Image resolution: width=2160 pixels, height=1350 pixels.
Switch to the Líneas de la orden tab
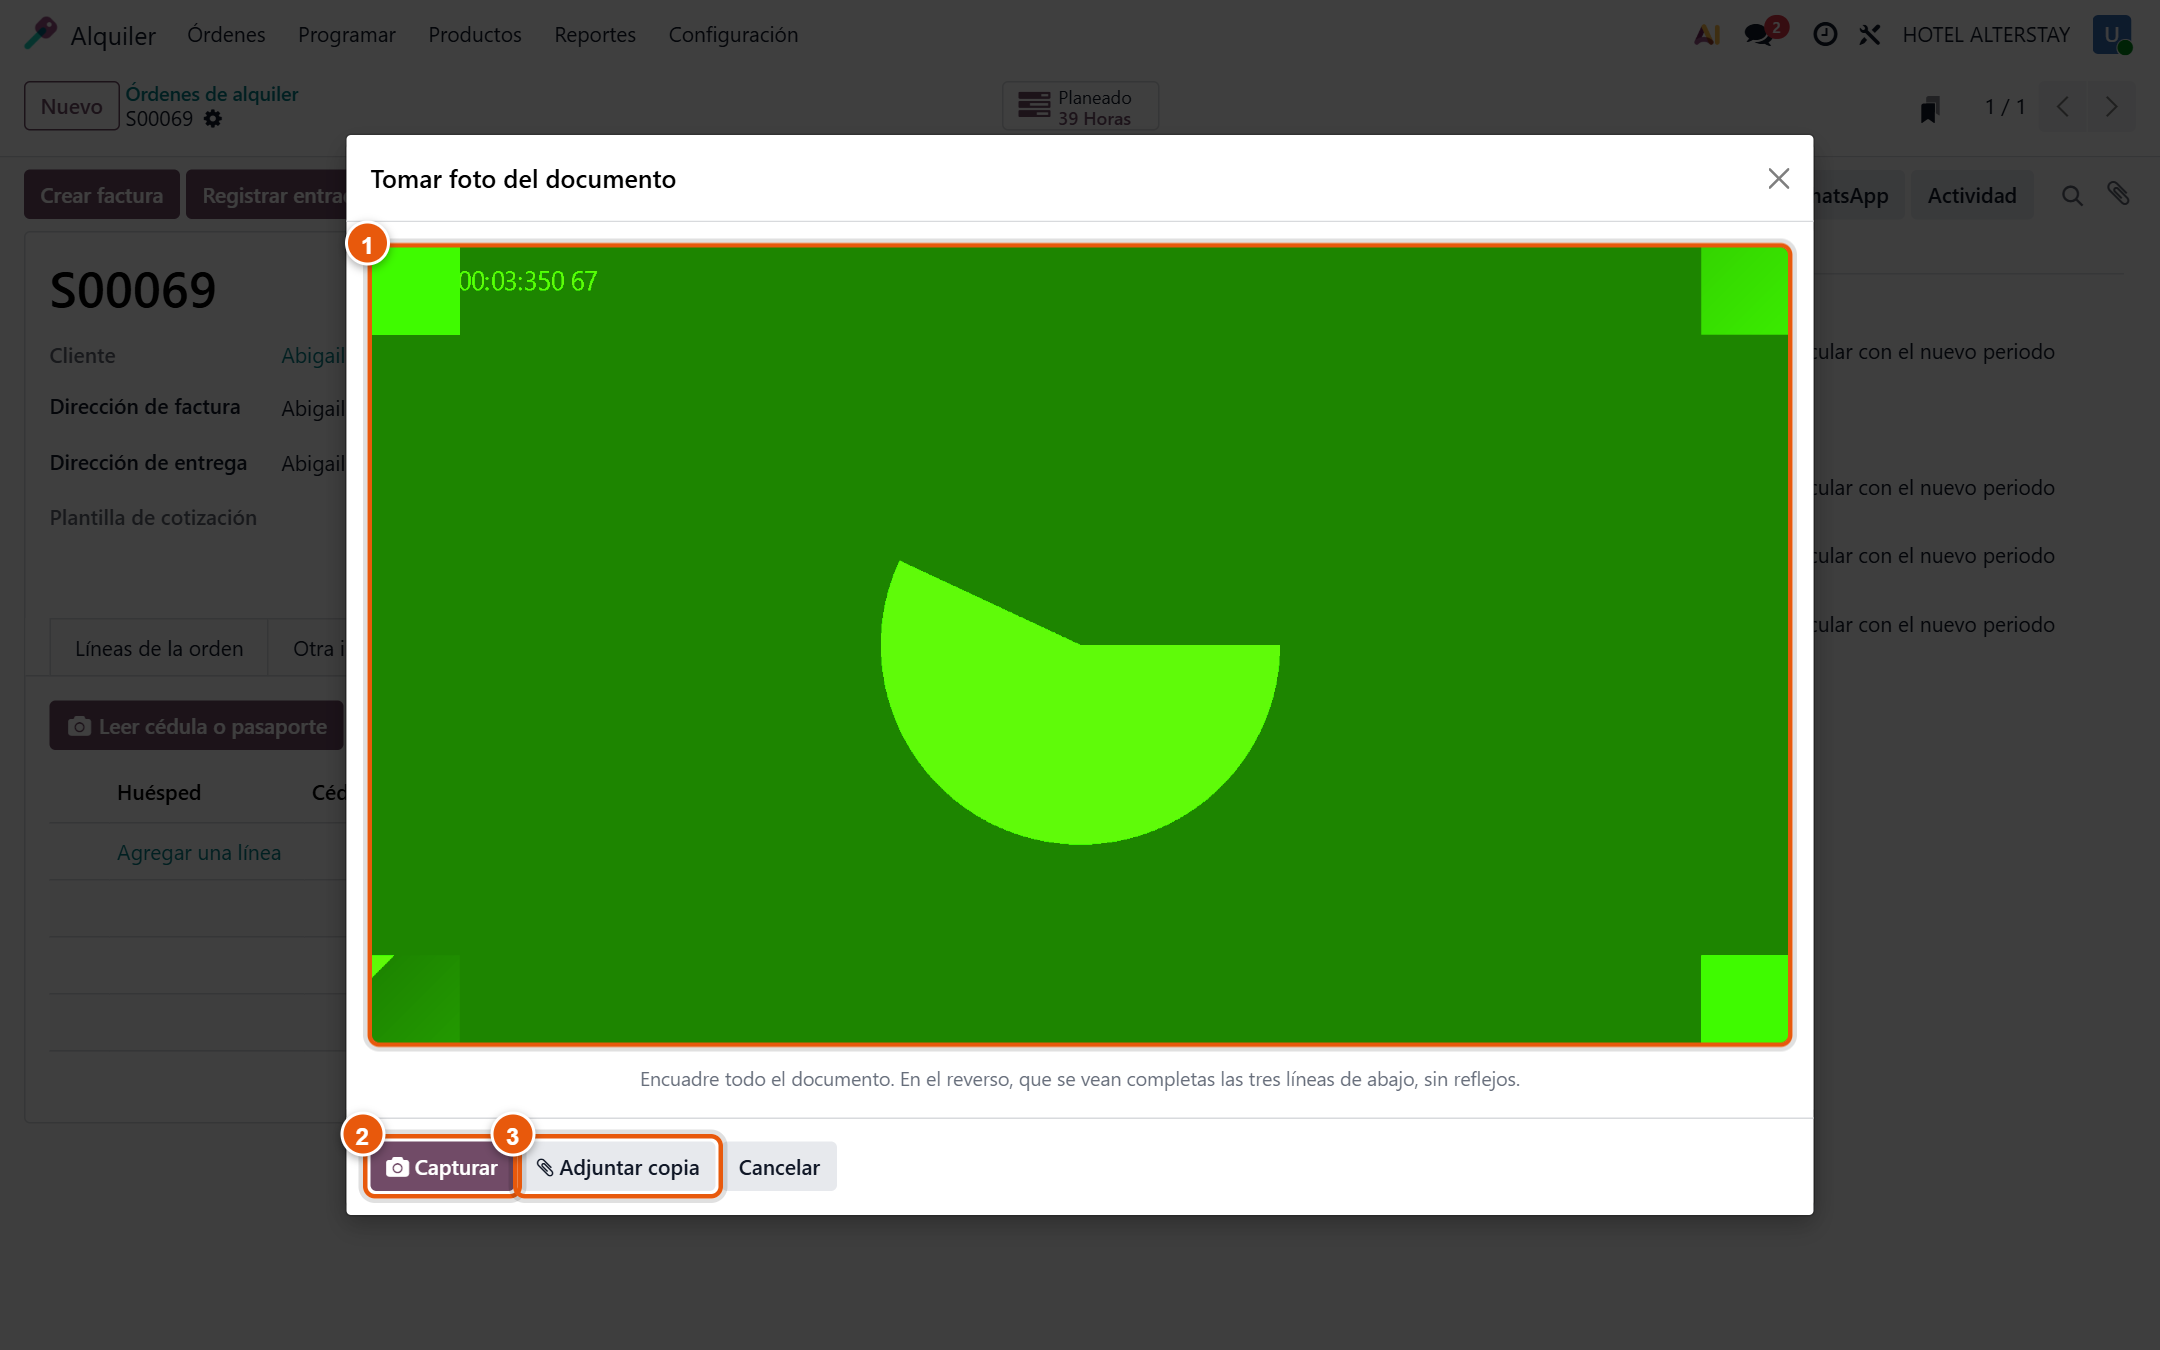(159, 648)
